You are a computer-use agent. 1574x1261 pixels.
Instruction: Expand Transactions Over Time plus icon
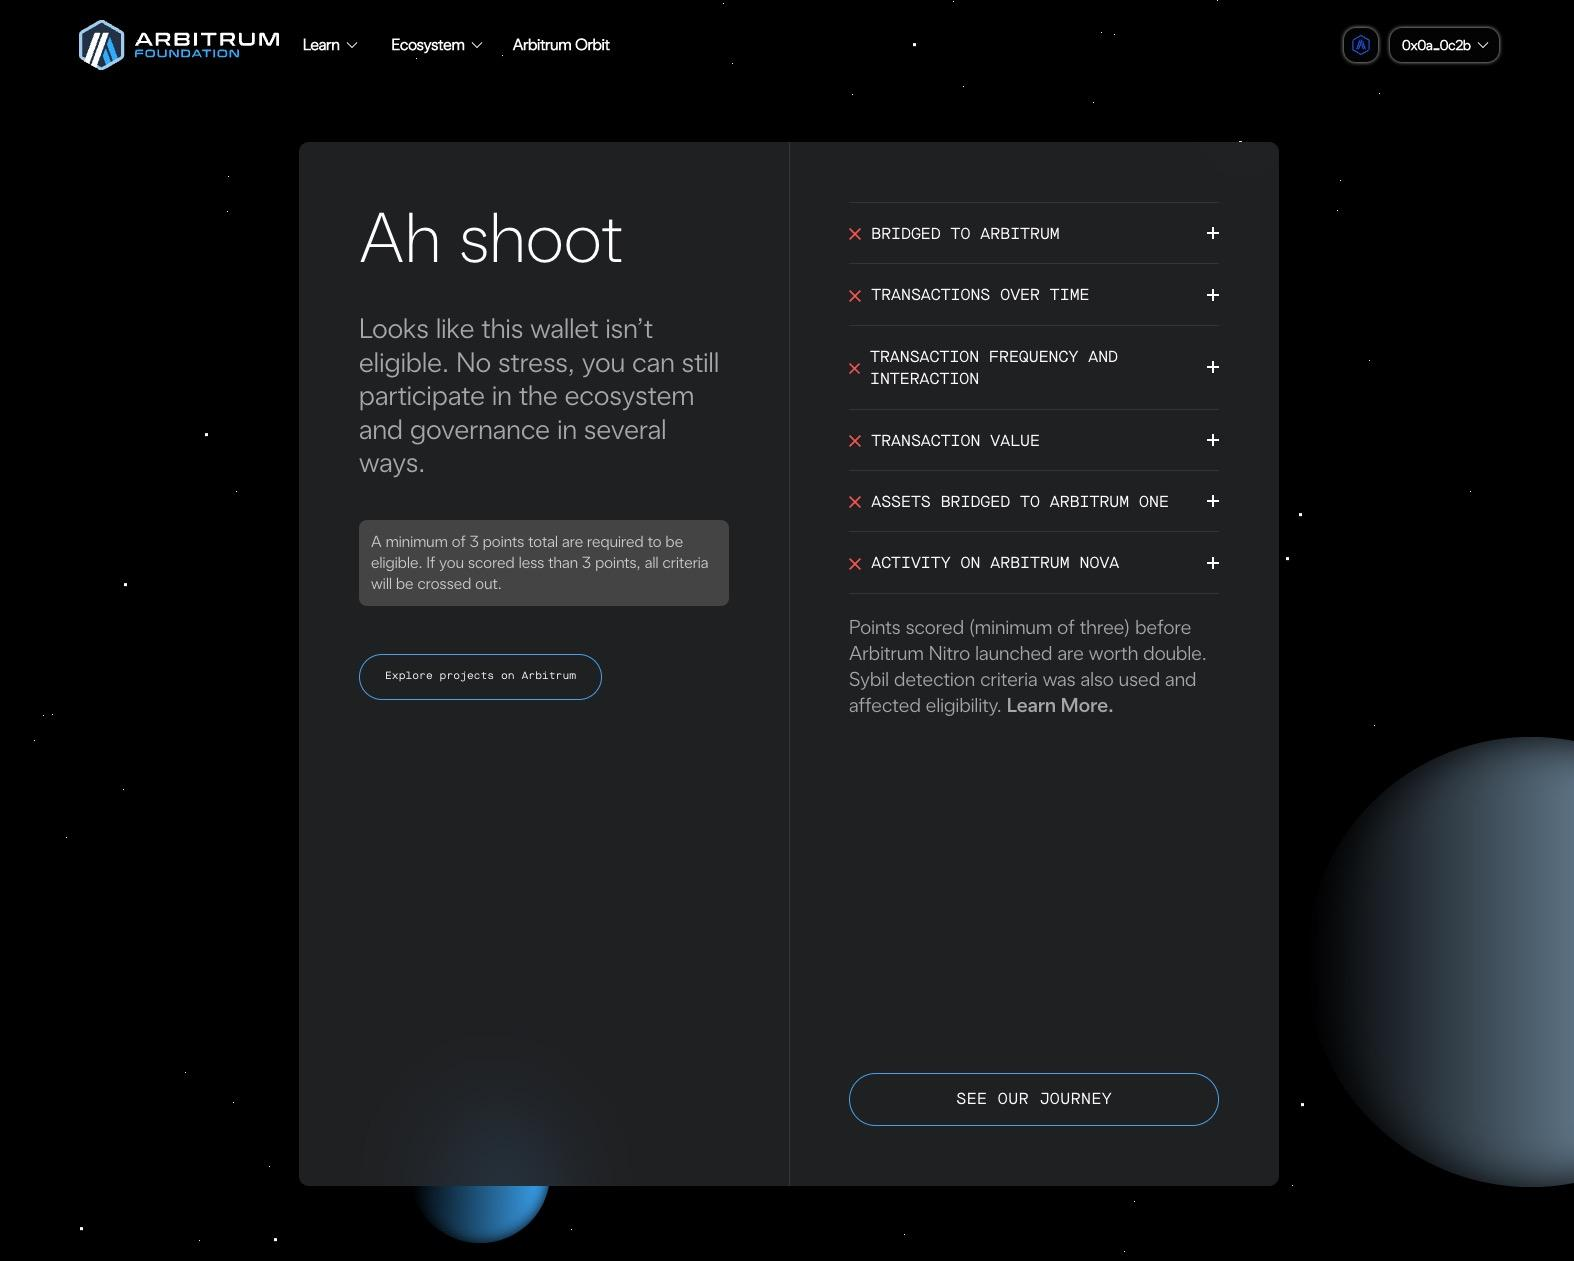tap(1212, 295)
